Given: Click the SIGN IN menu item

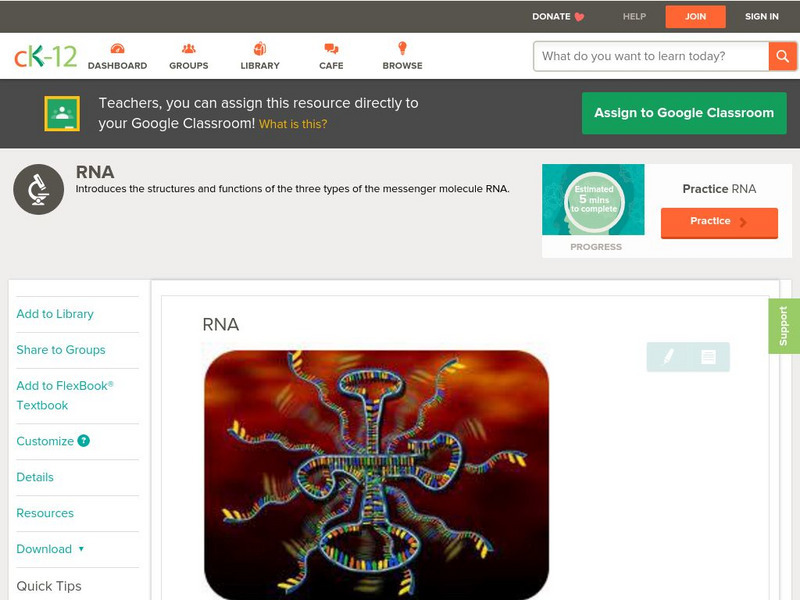Looking at the screenshot, I should pos(762,16).
